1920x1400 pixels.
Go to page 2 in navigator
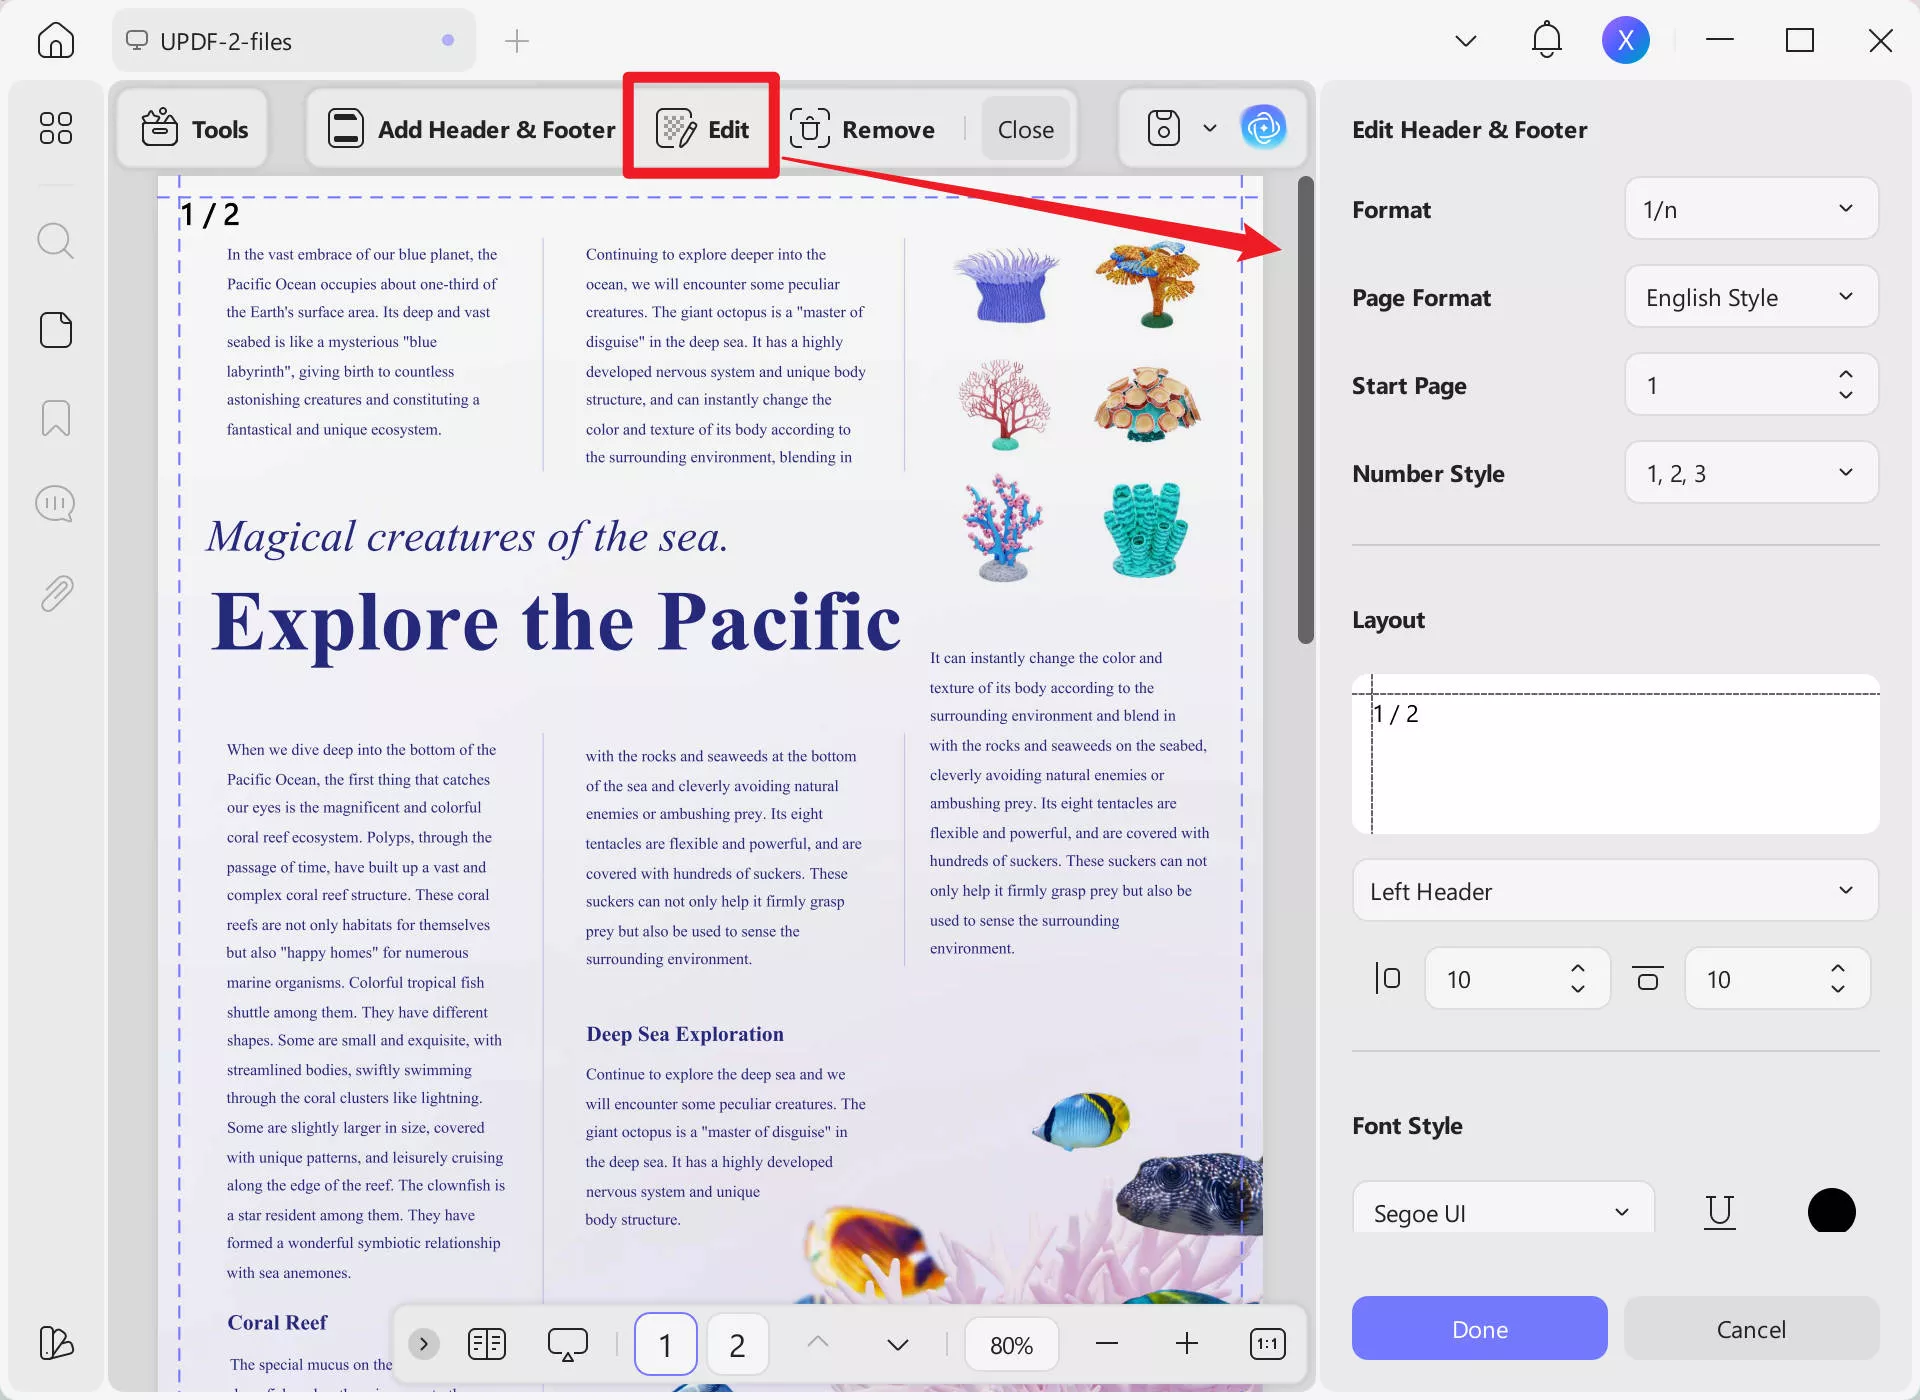(737, 1345)
